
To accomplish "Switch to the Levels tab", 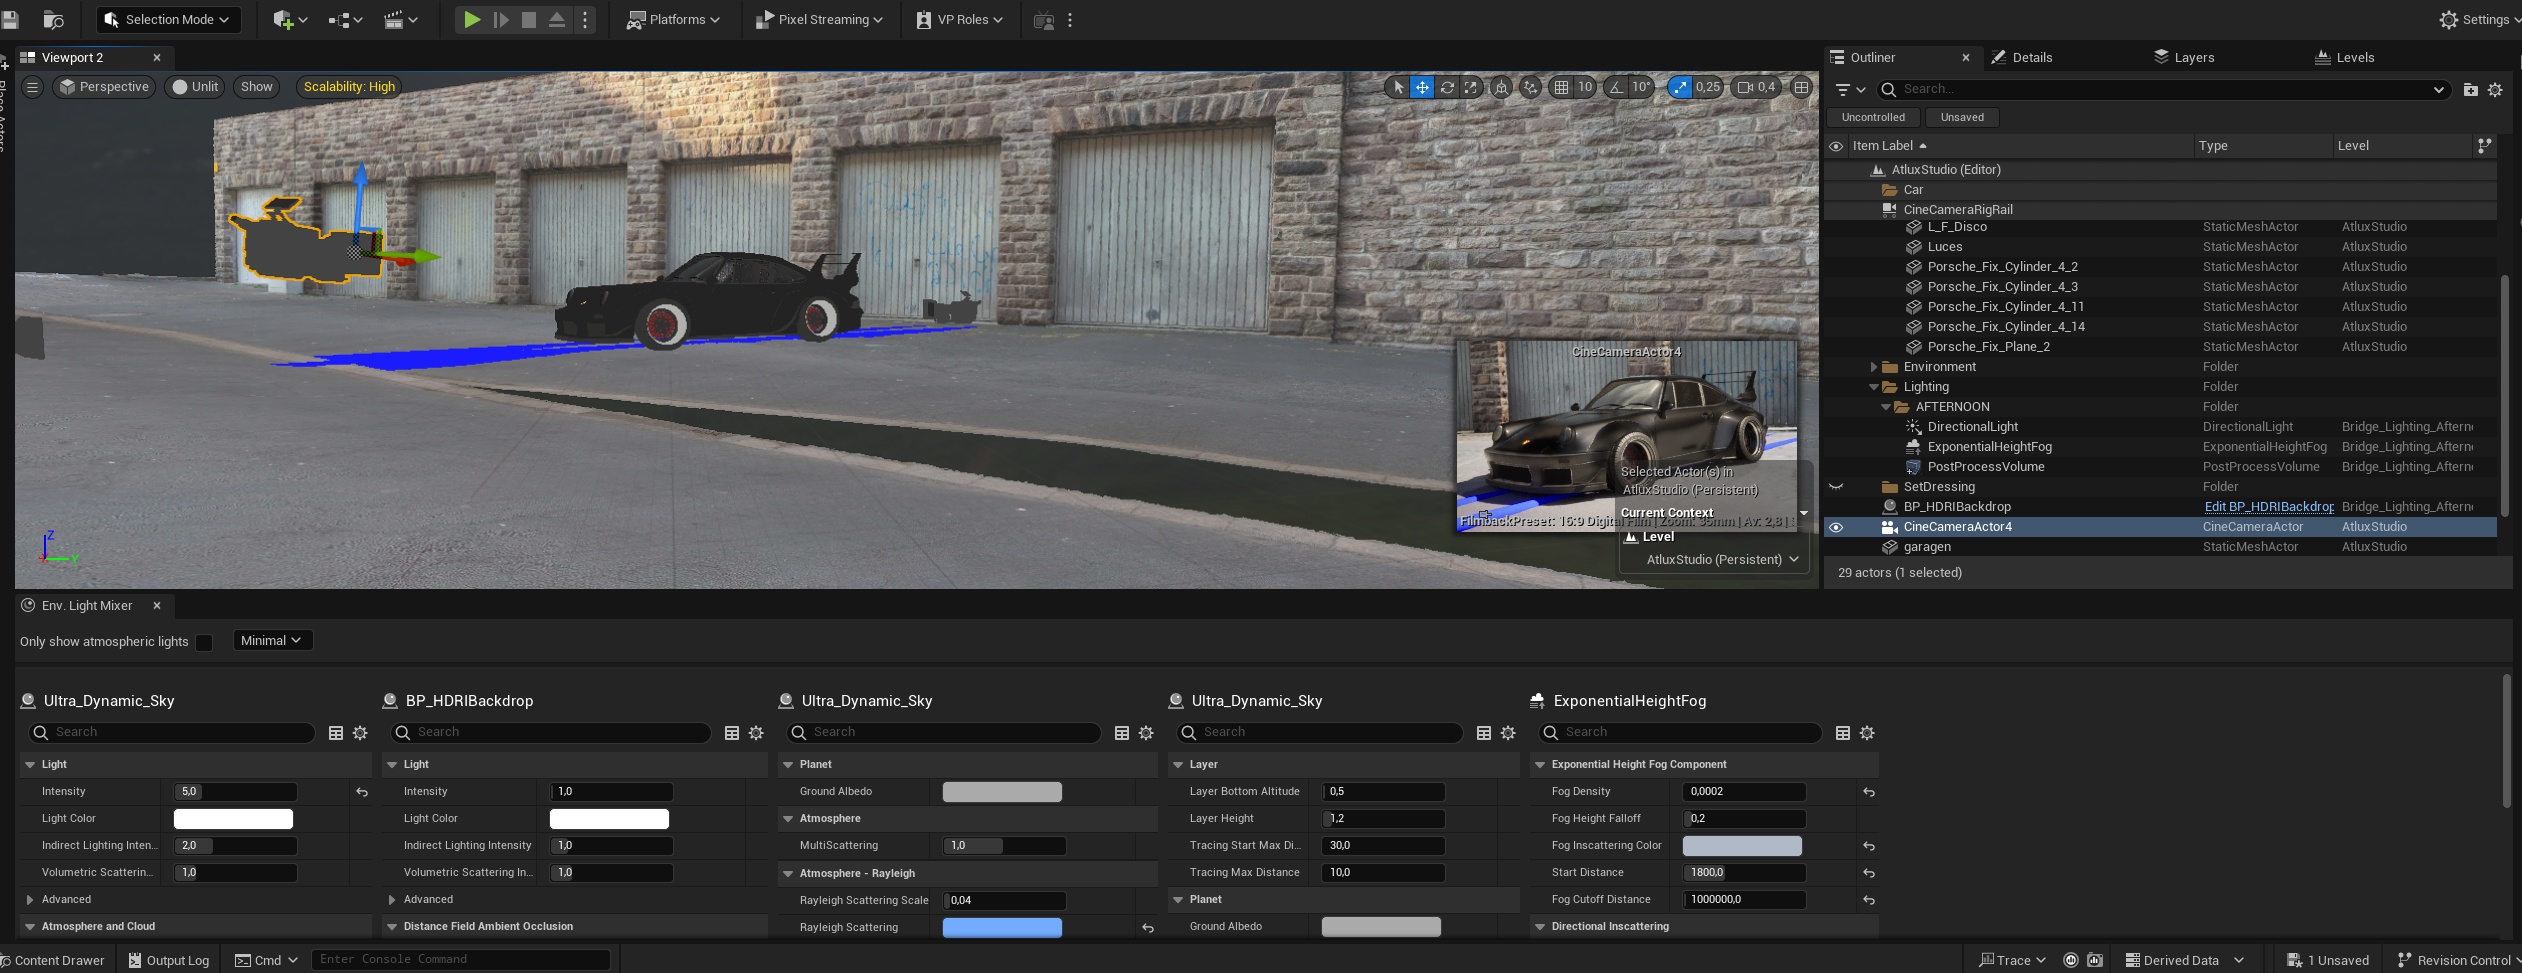I will point(2344,57).
